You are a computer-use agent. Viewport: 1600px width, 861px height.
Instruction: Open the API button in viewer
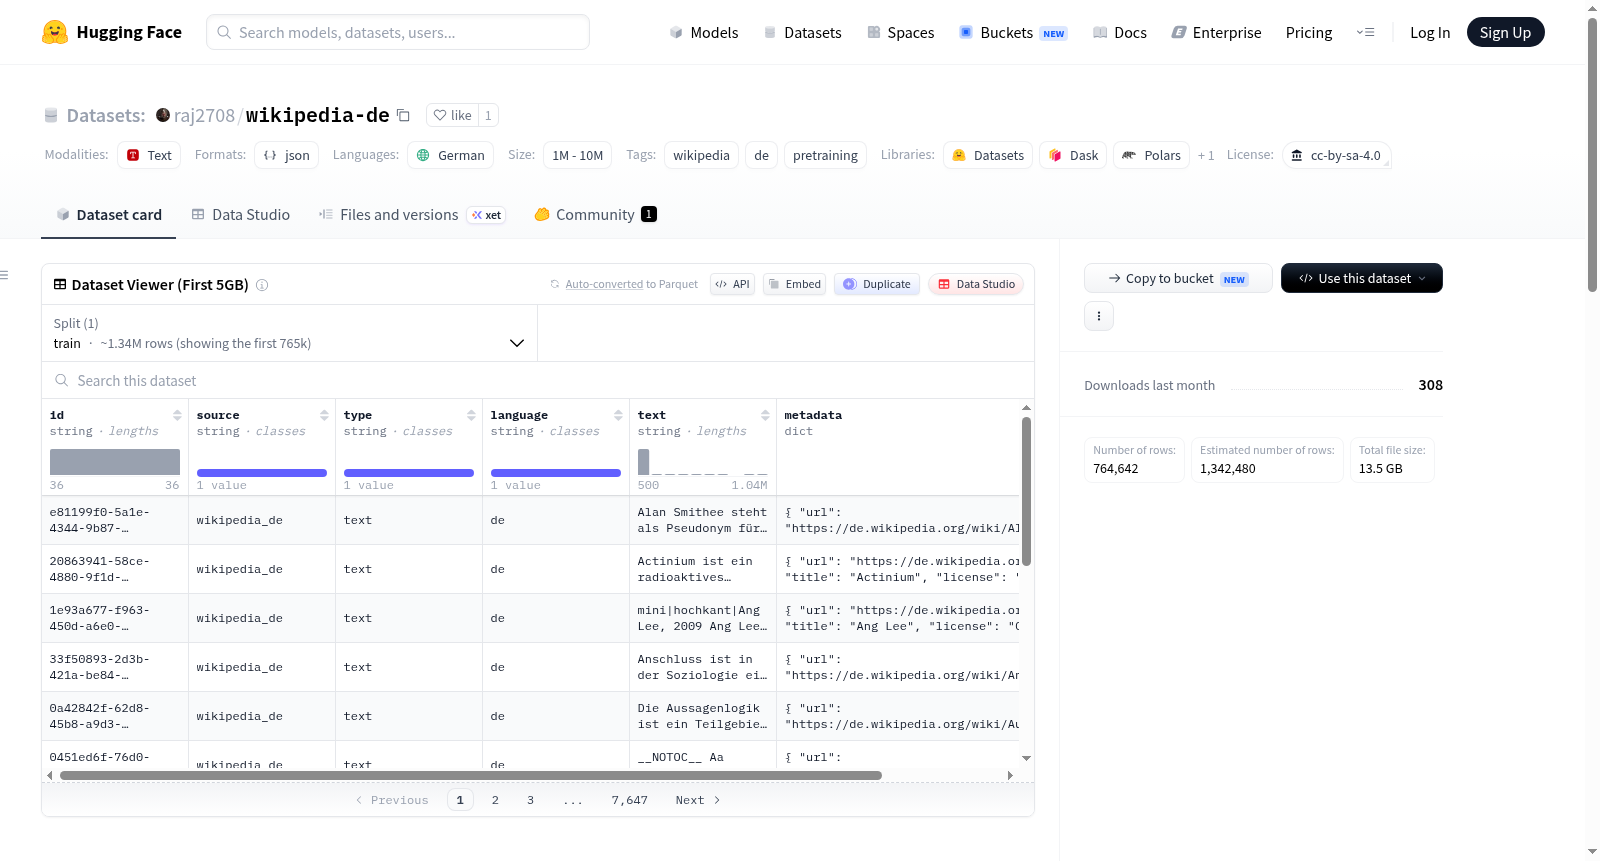[732, 284]
